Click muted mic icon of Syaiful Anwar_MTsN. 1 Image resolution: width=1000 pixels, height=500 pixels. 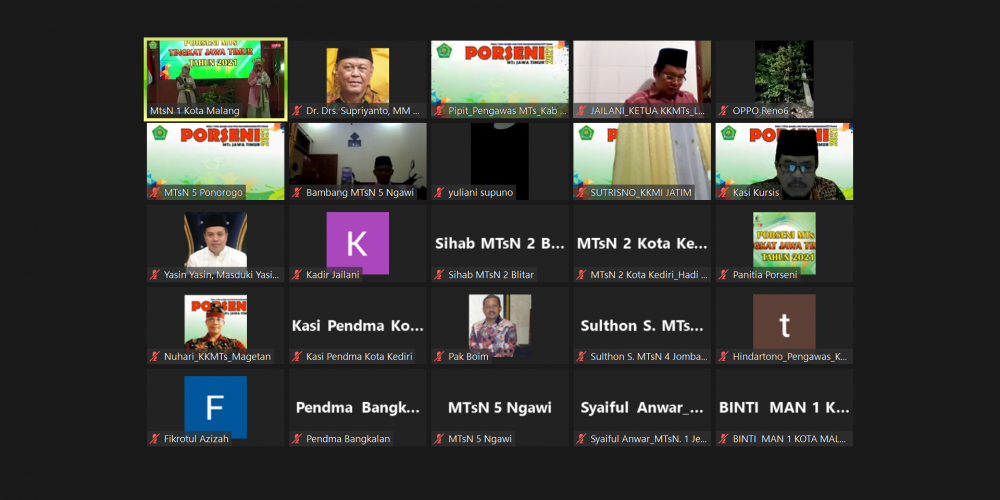(581, 439)
